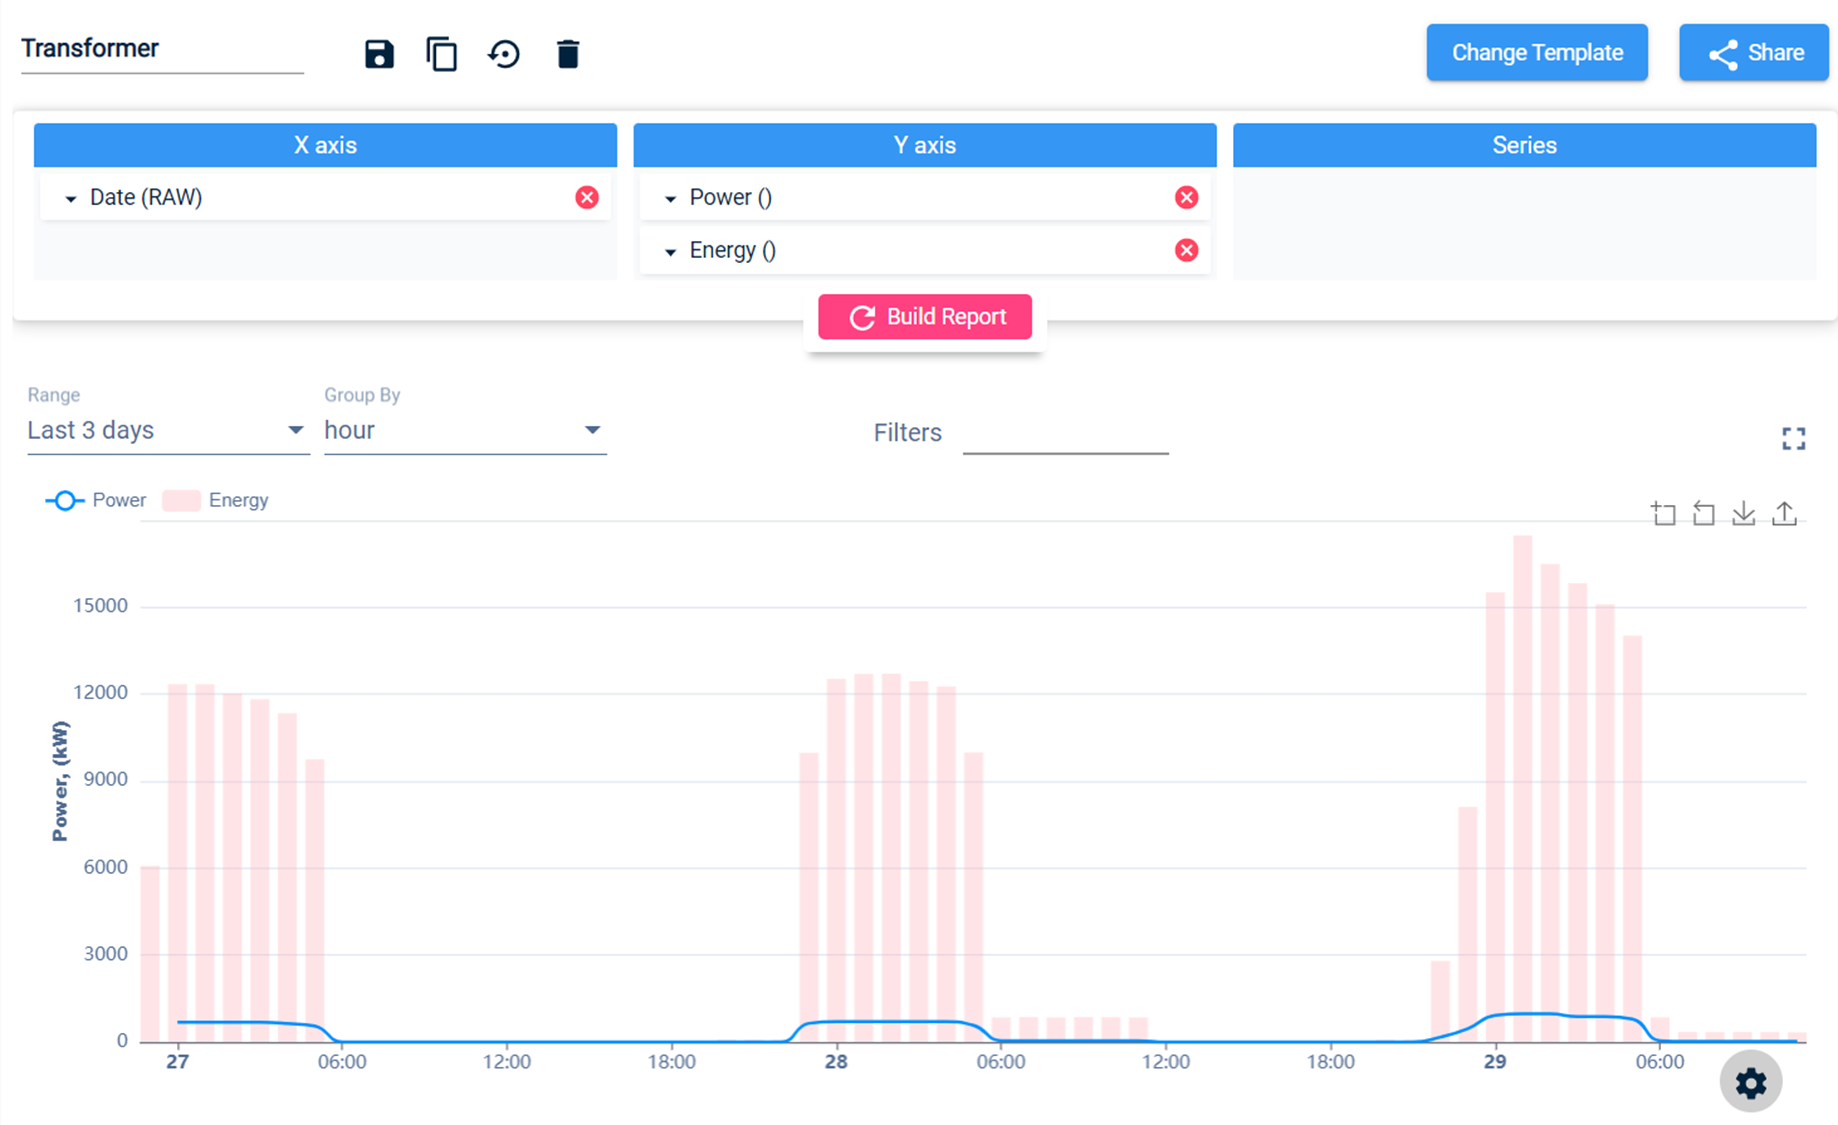Image resolution: width=1838 pixels, height=1125 pixels.
Task: Toggle the Power series in the legend
Action: 118,500
